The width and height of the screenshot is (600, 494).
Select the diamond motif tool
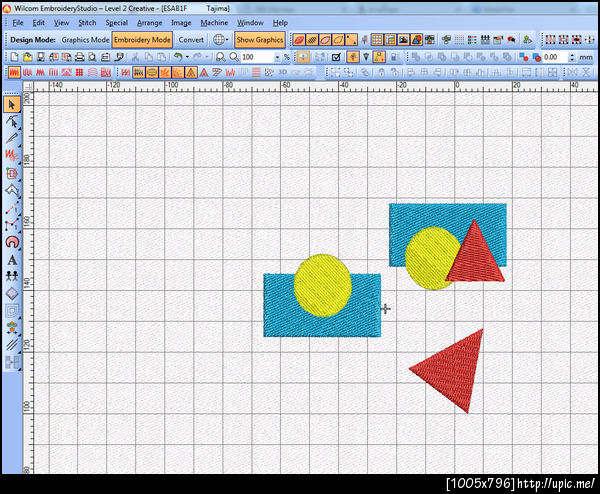12,294
